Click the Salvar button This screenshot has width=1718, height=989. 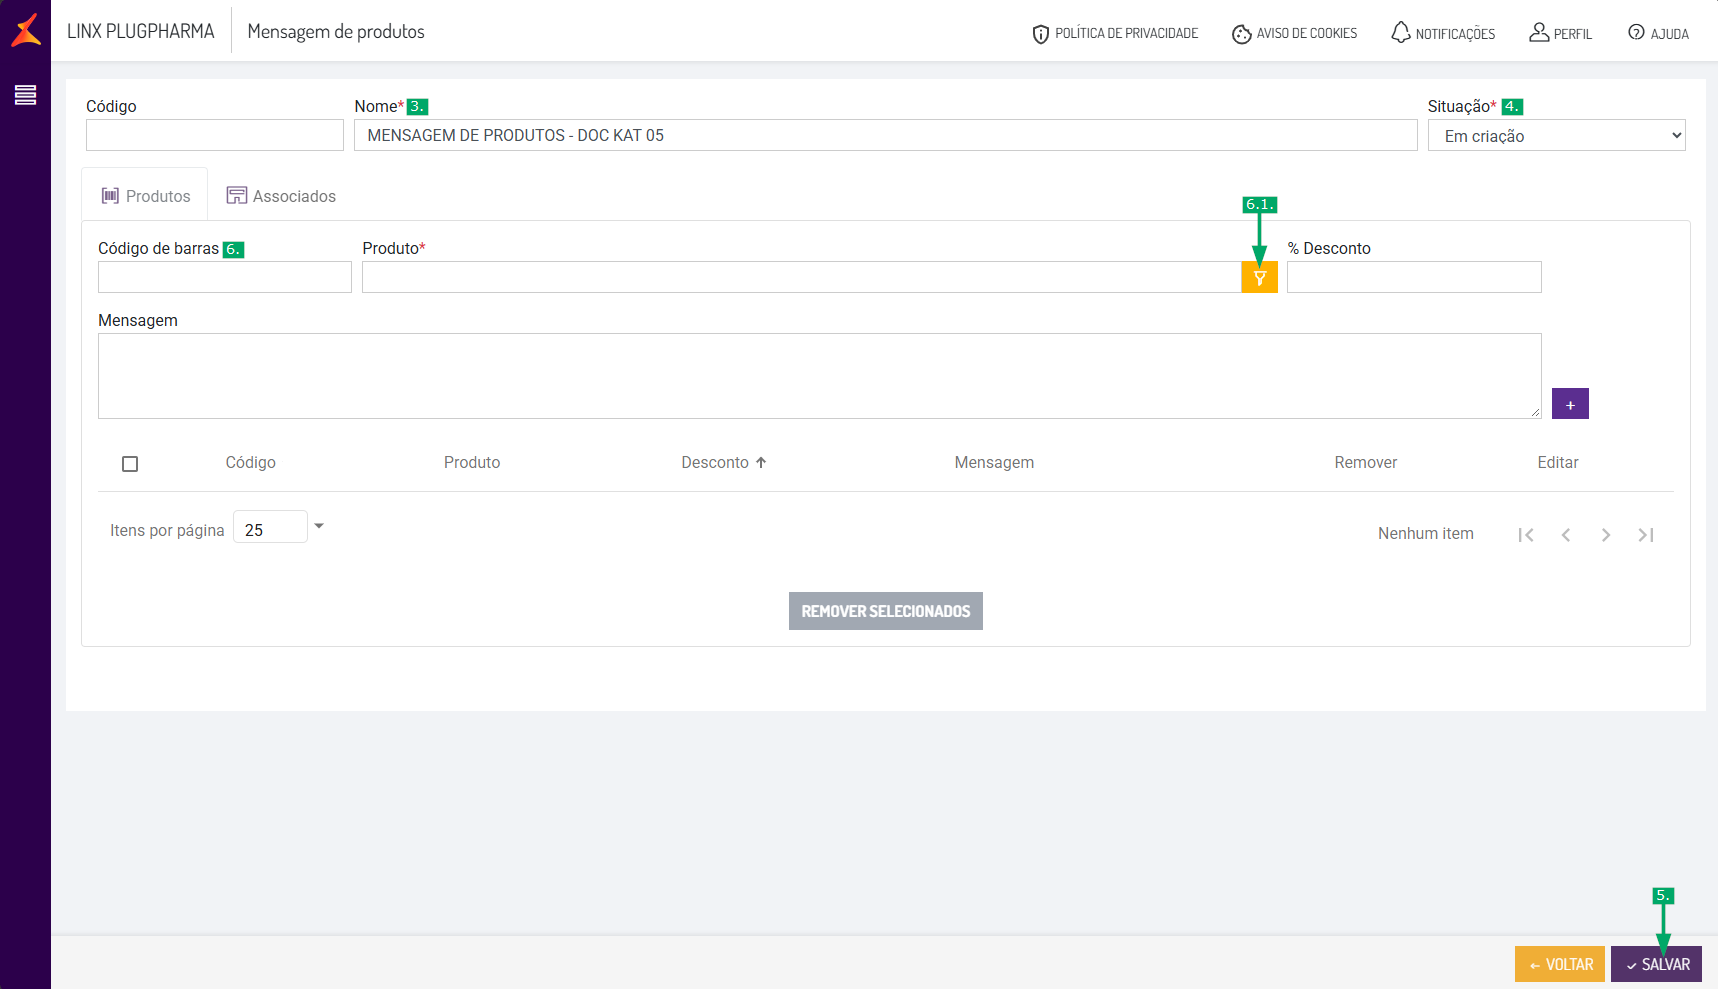tap(1656, 964)
